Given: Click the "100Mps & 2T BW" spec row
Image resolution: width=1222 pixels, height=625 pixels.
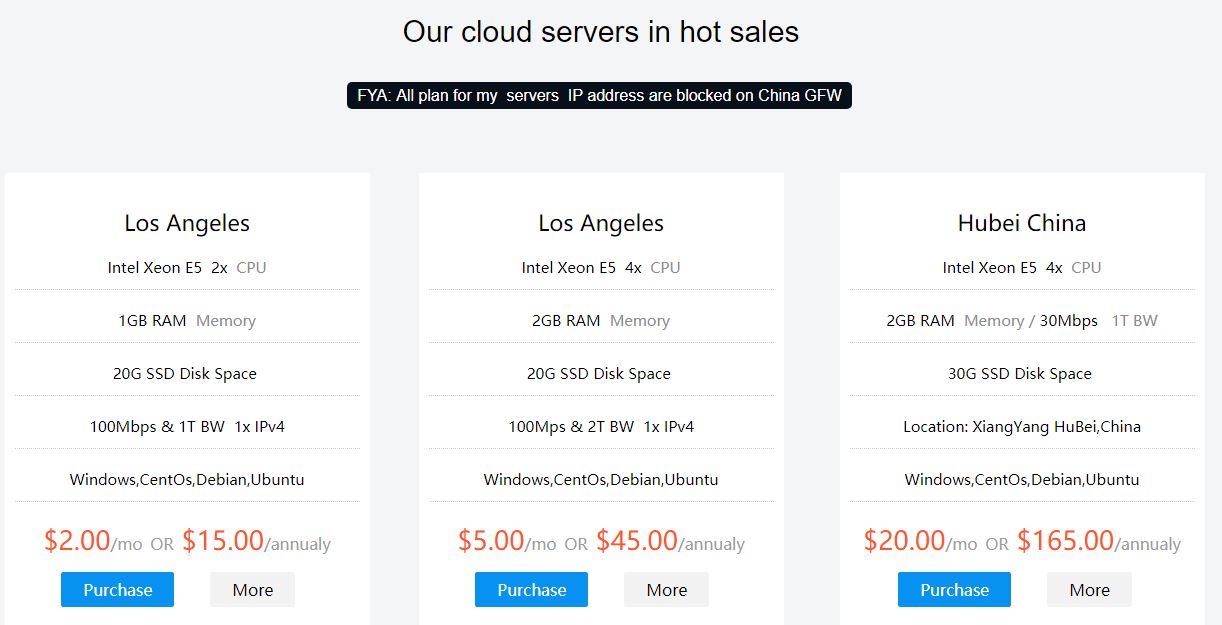Looking at the screenshot, I should (600, 427).
